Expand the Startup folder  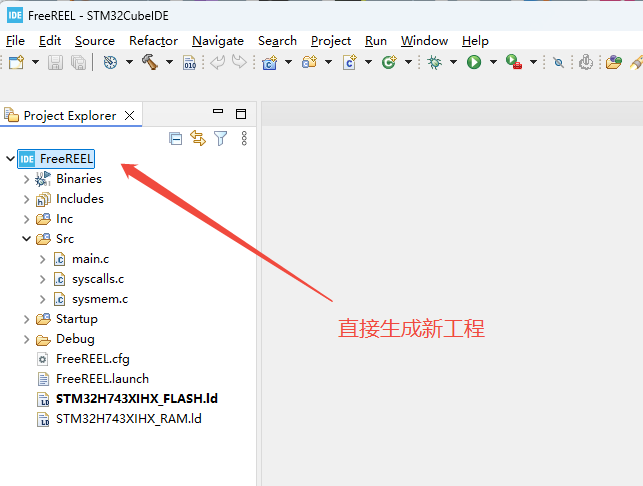tap(27, 319)
